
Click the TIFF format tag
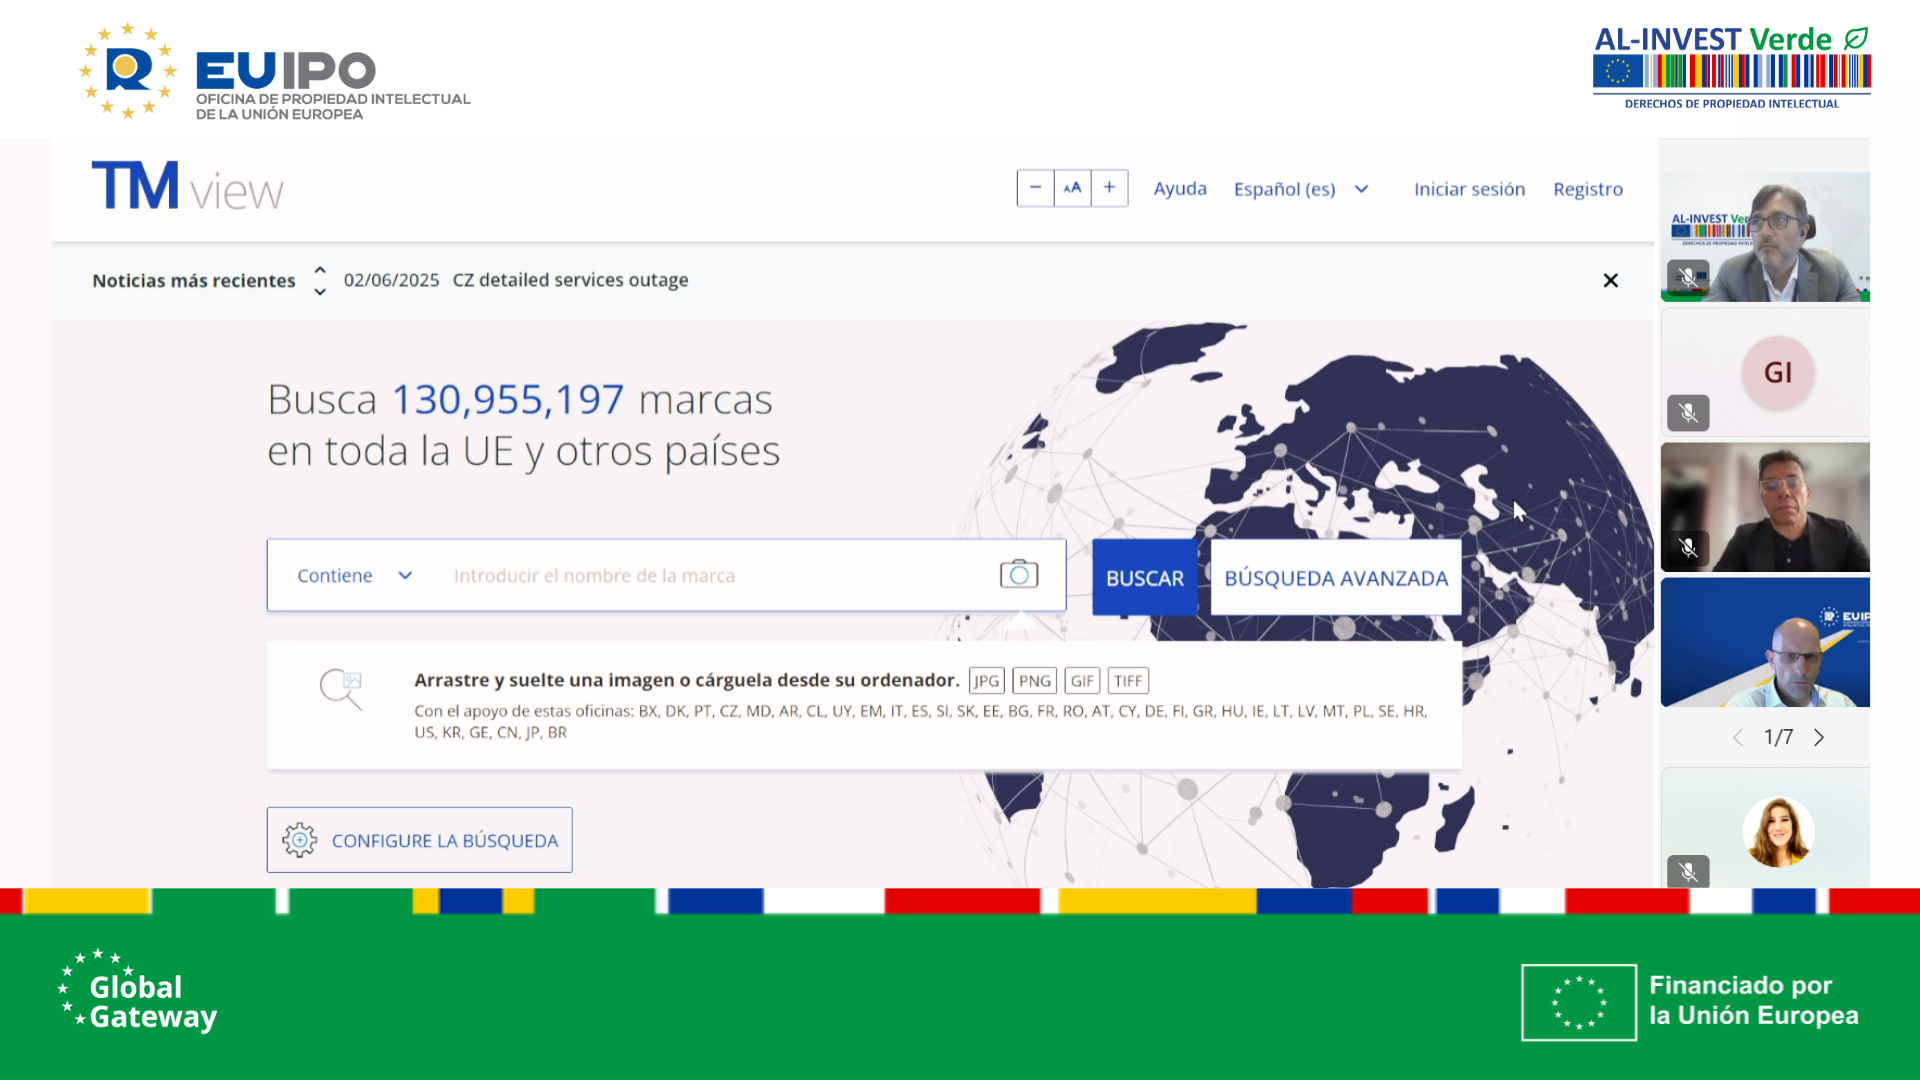tap(1128, 681)
